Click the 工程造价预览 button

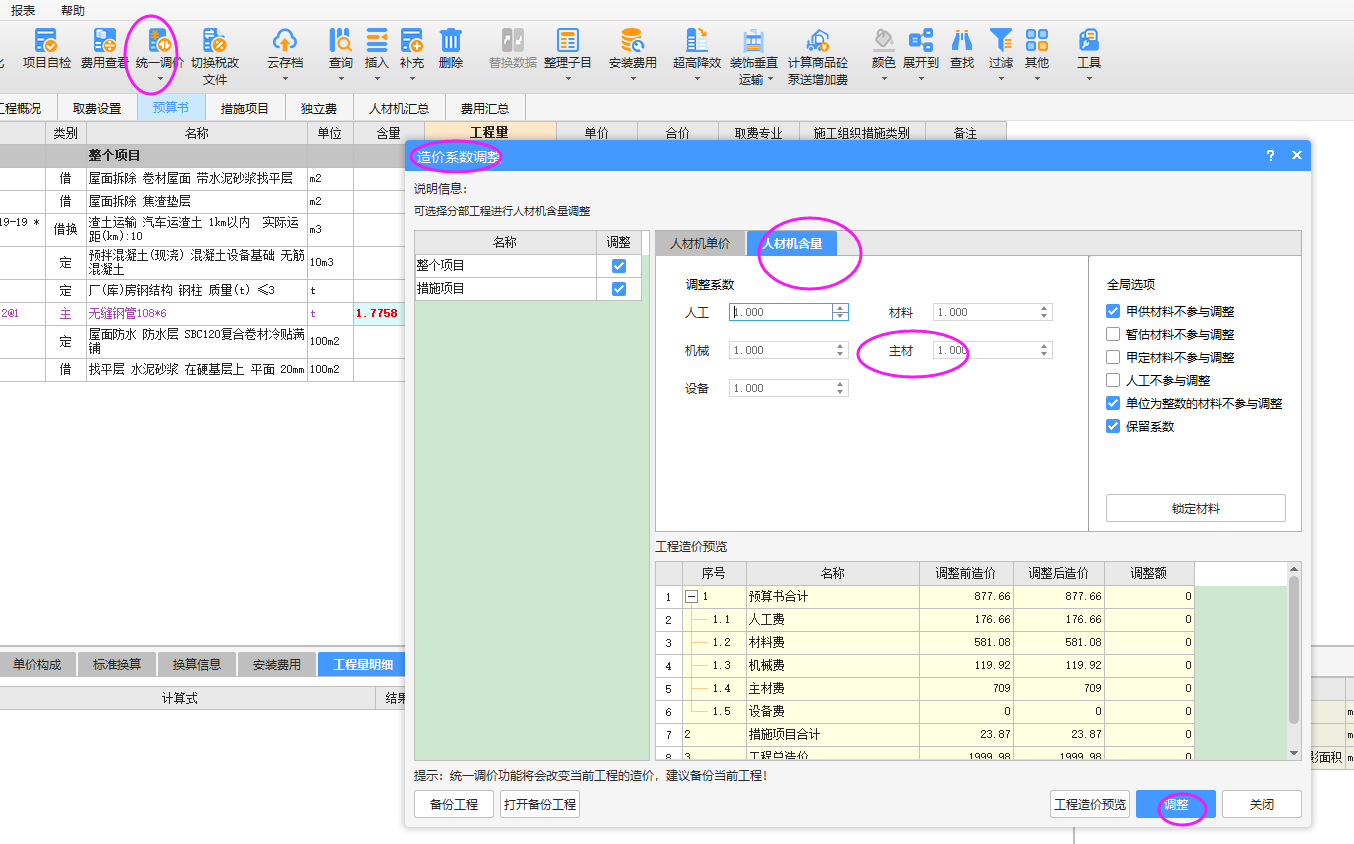tap(1089, 804)
